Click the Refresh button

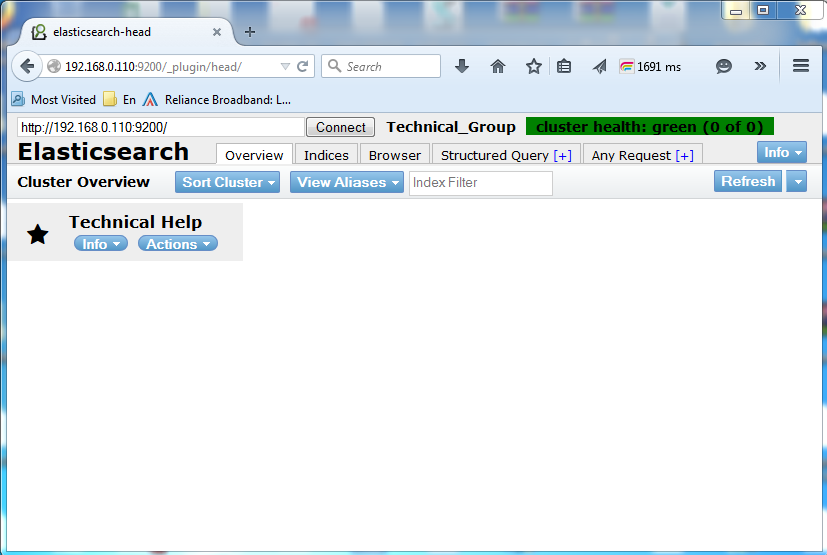coord(748,181)
